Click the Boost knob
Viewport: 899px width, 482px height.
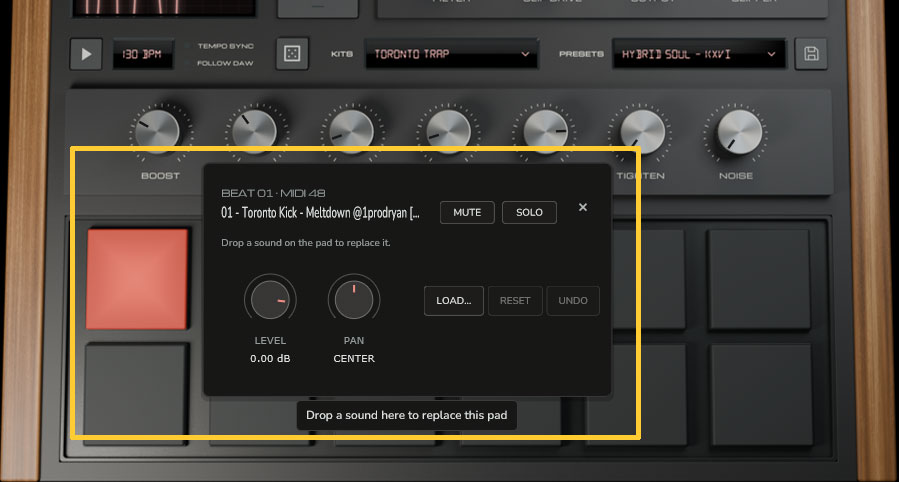[158, 132]
